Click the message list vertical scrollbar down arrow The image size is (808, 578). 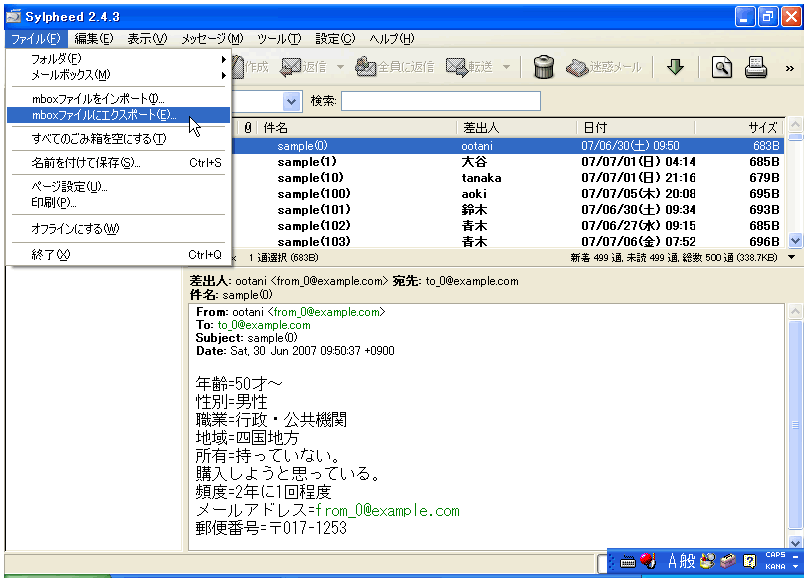pos(795,240)
